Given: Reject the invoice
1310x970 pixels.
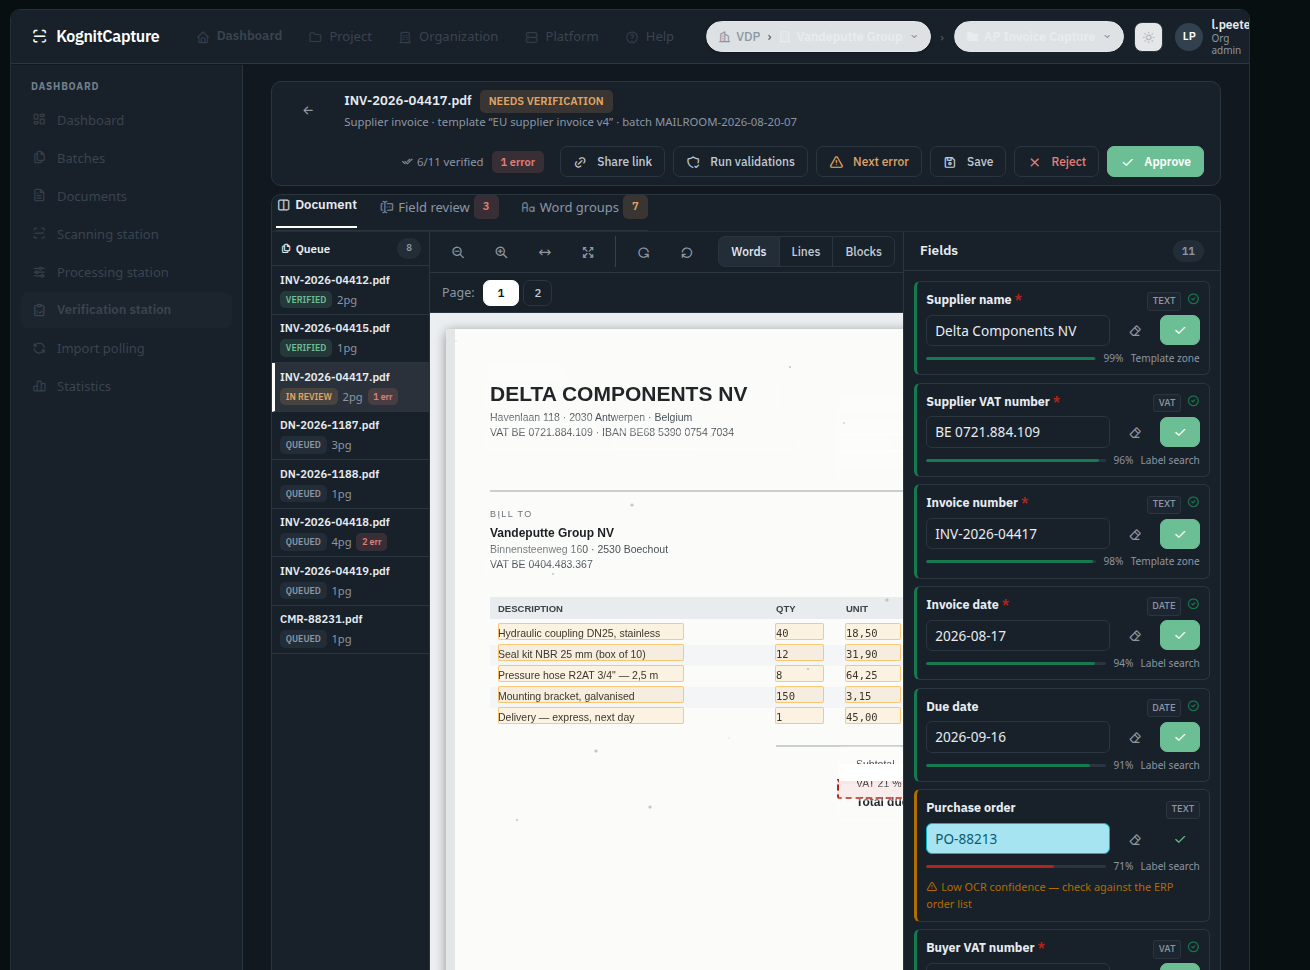Looking at the screenshot, I should (1057, 162).
